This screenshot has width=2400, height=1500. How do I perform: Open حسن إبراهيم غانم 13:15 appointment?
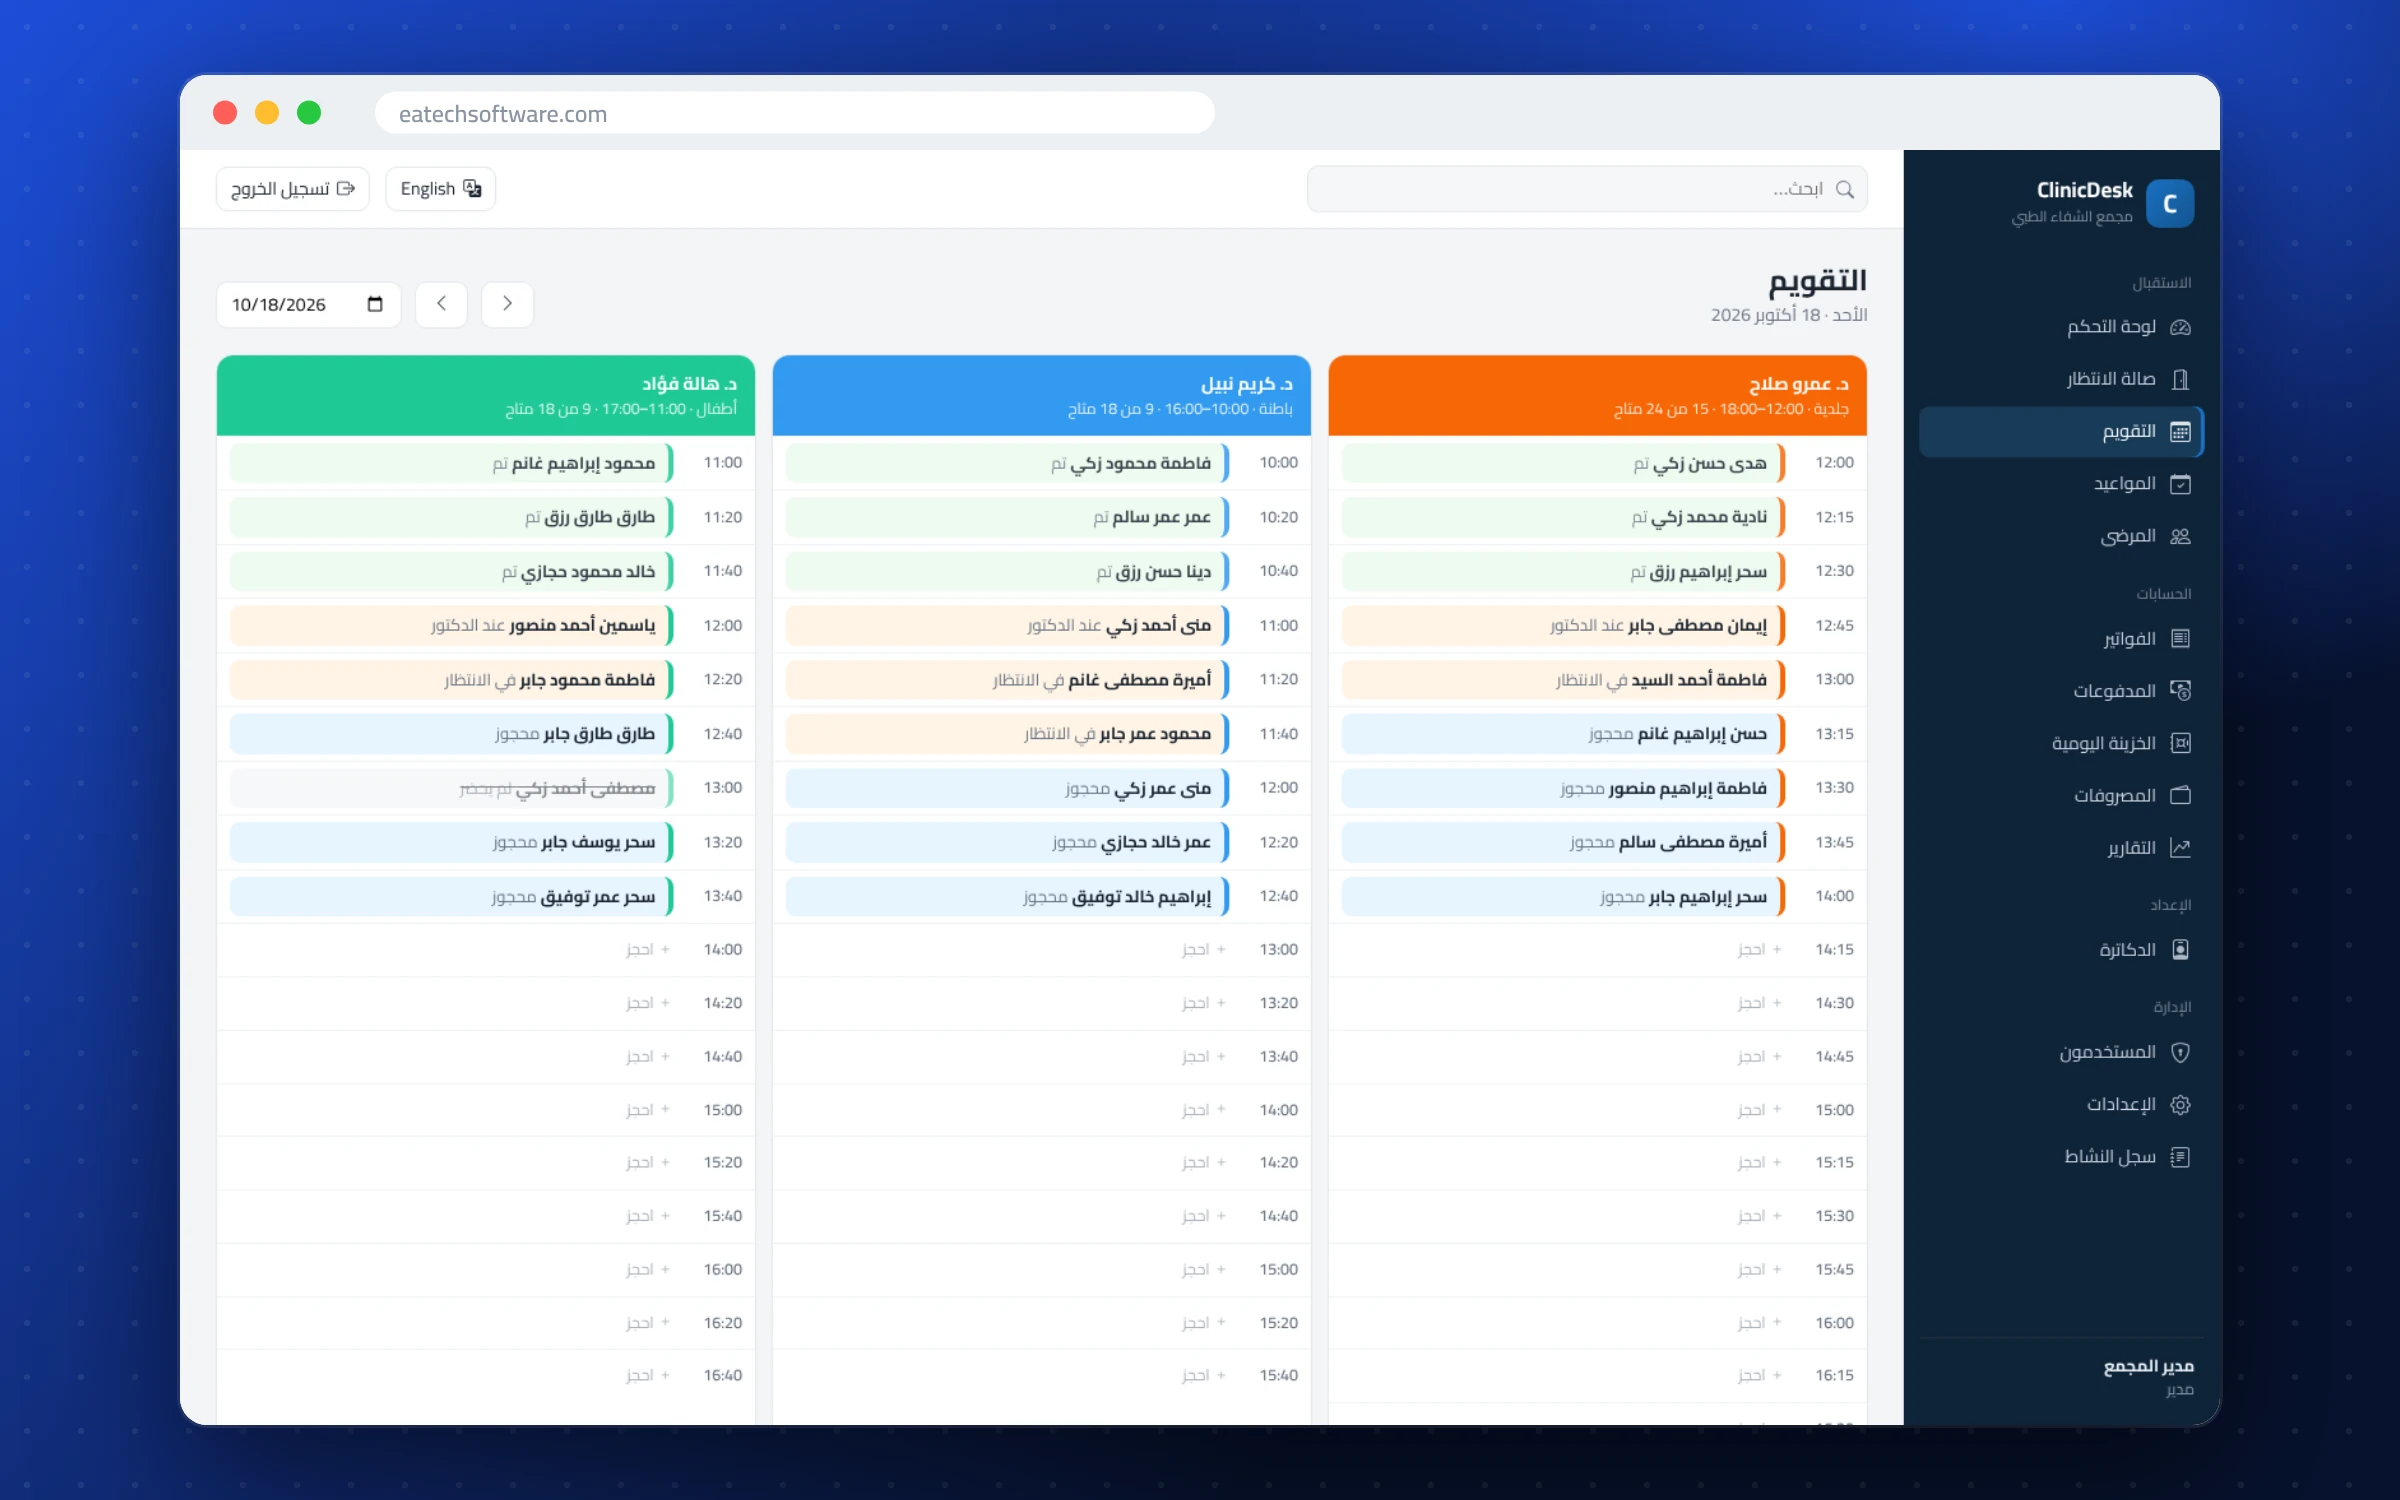tap(1563, 733)
